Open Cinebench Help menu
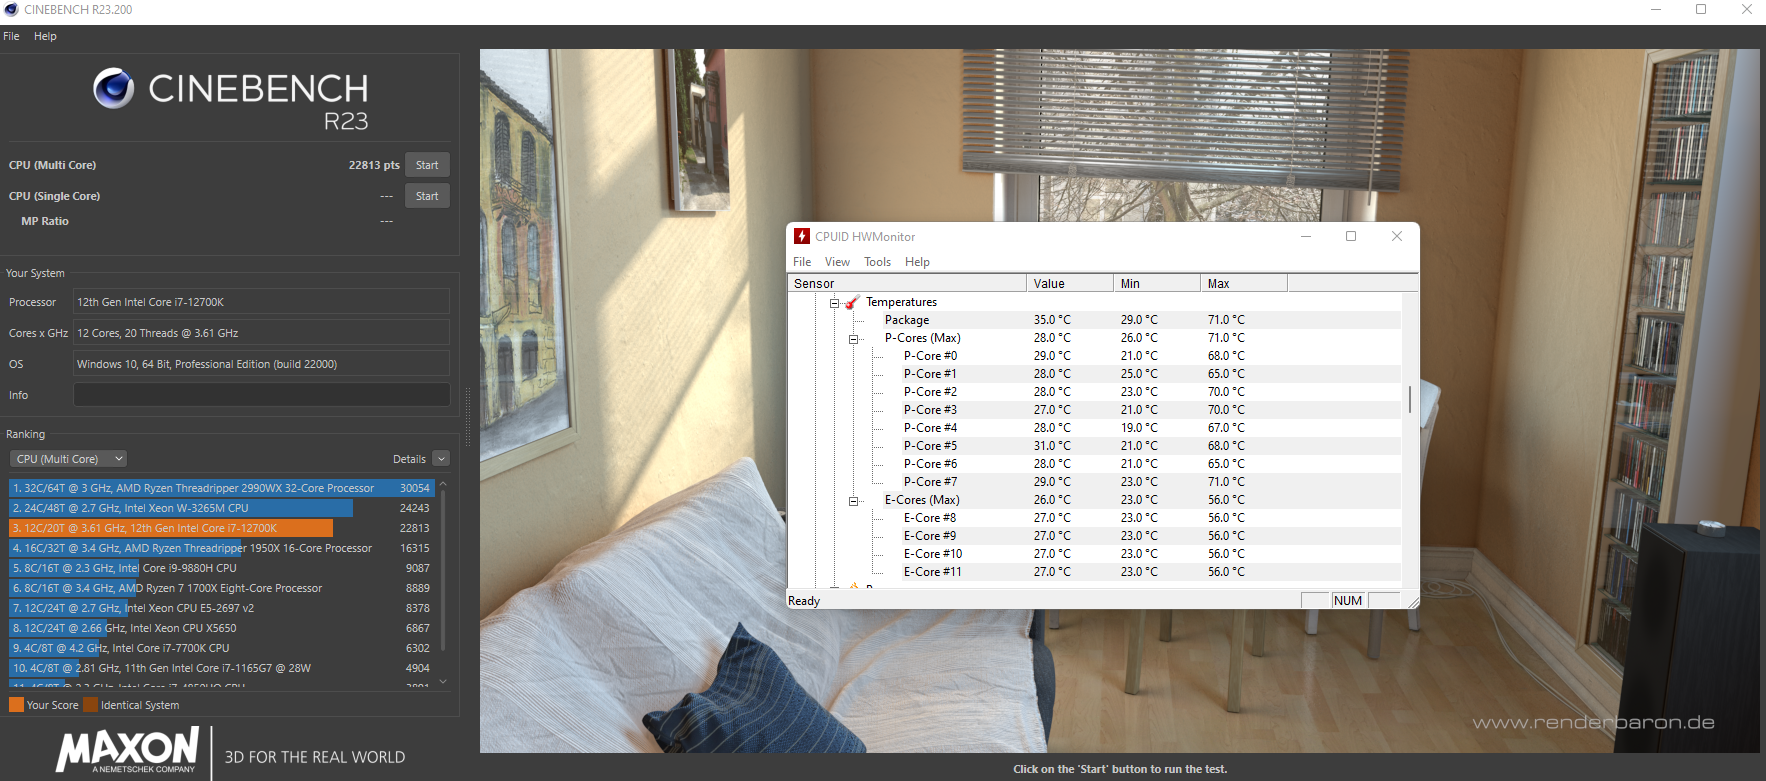 pos(45,36)
